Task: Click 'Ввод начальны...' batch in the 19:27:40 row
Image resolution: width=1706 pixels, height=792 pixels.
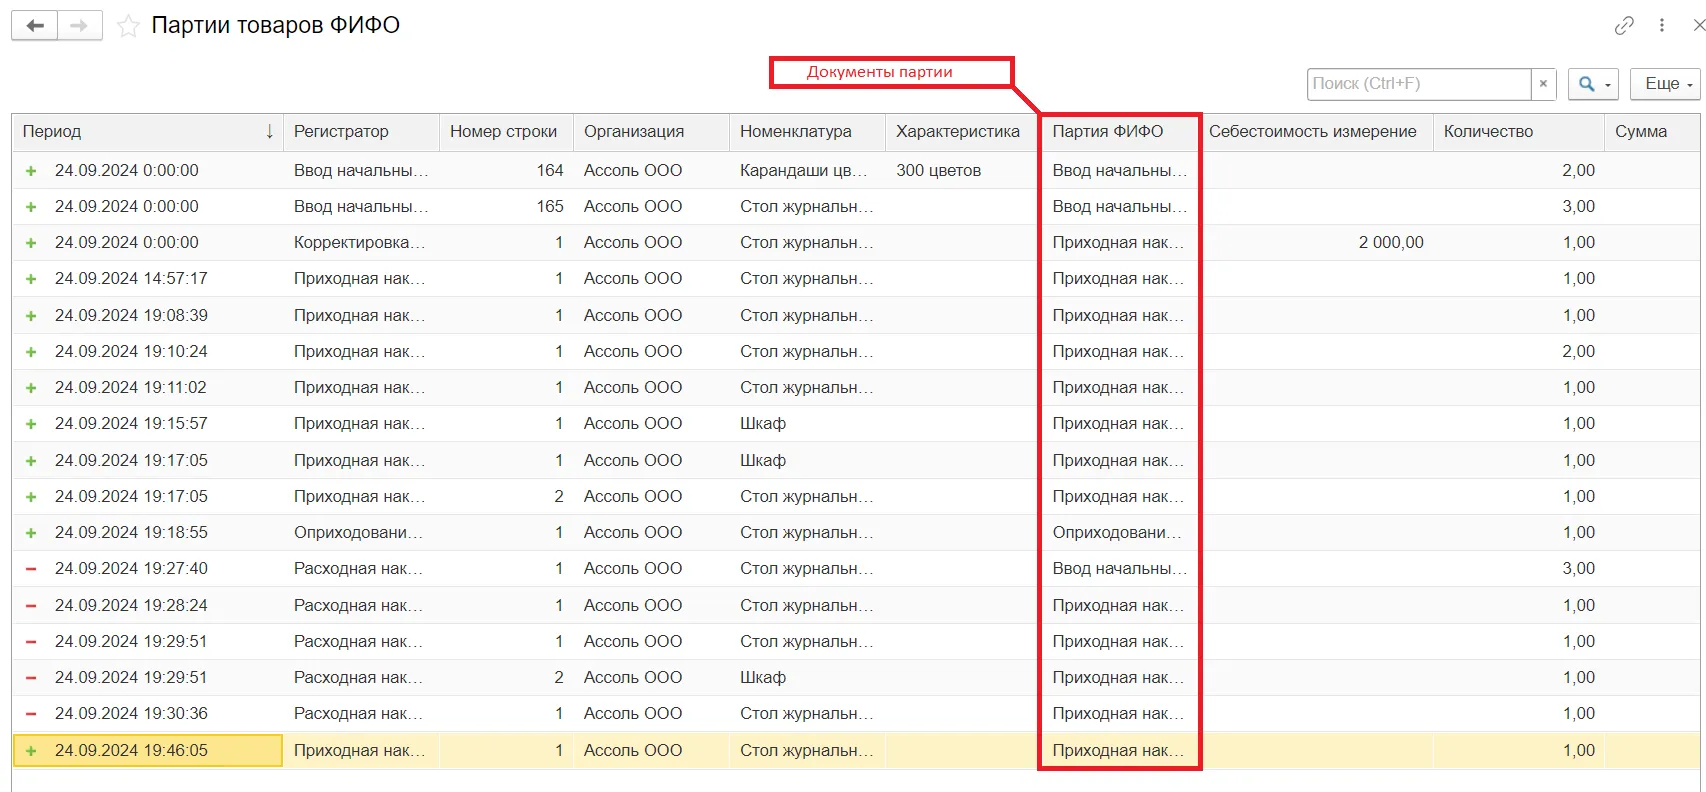Action: [x=1119, y=569]
